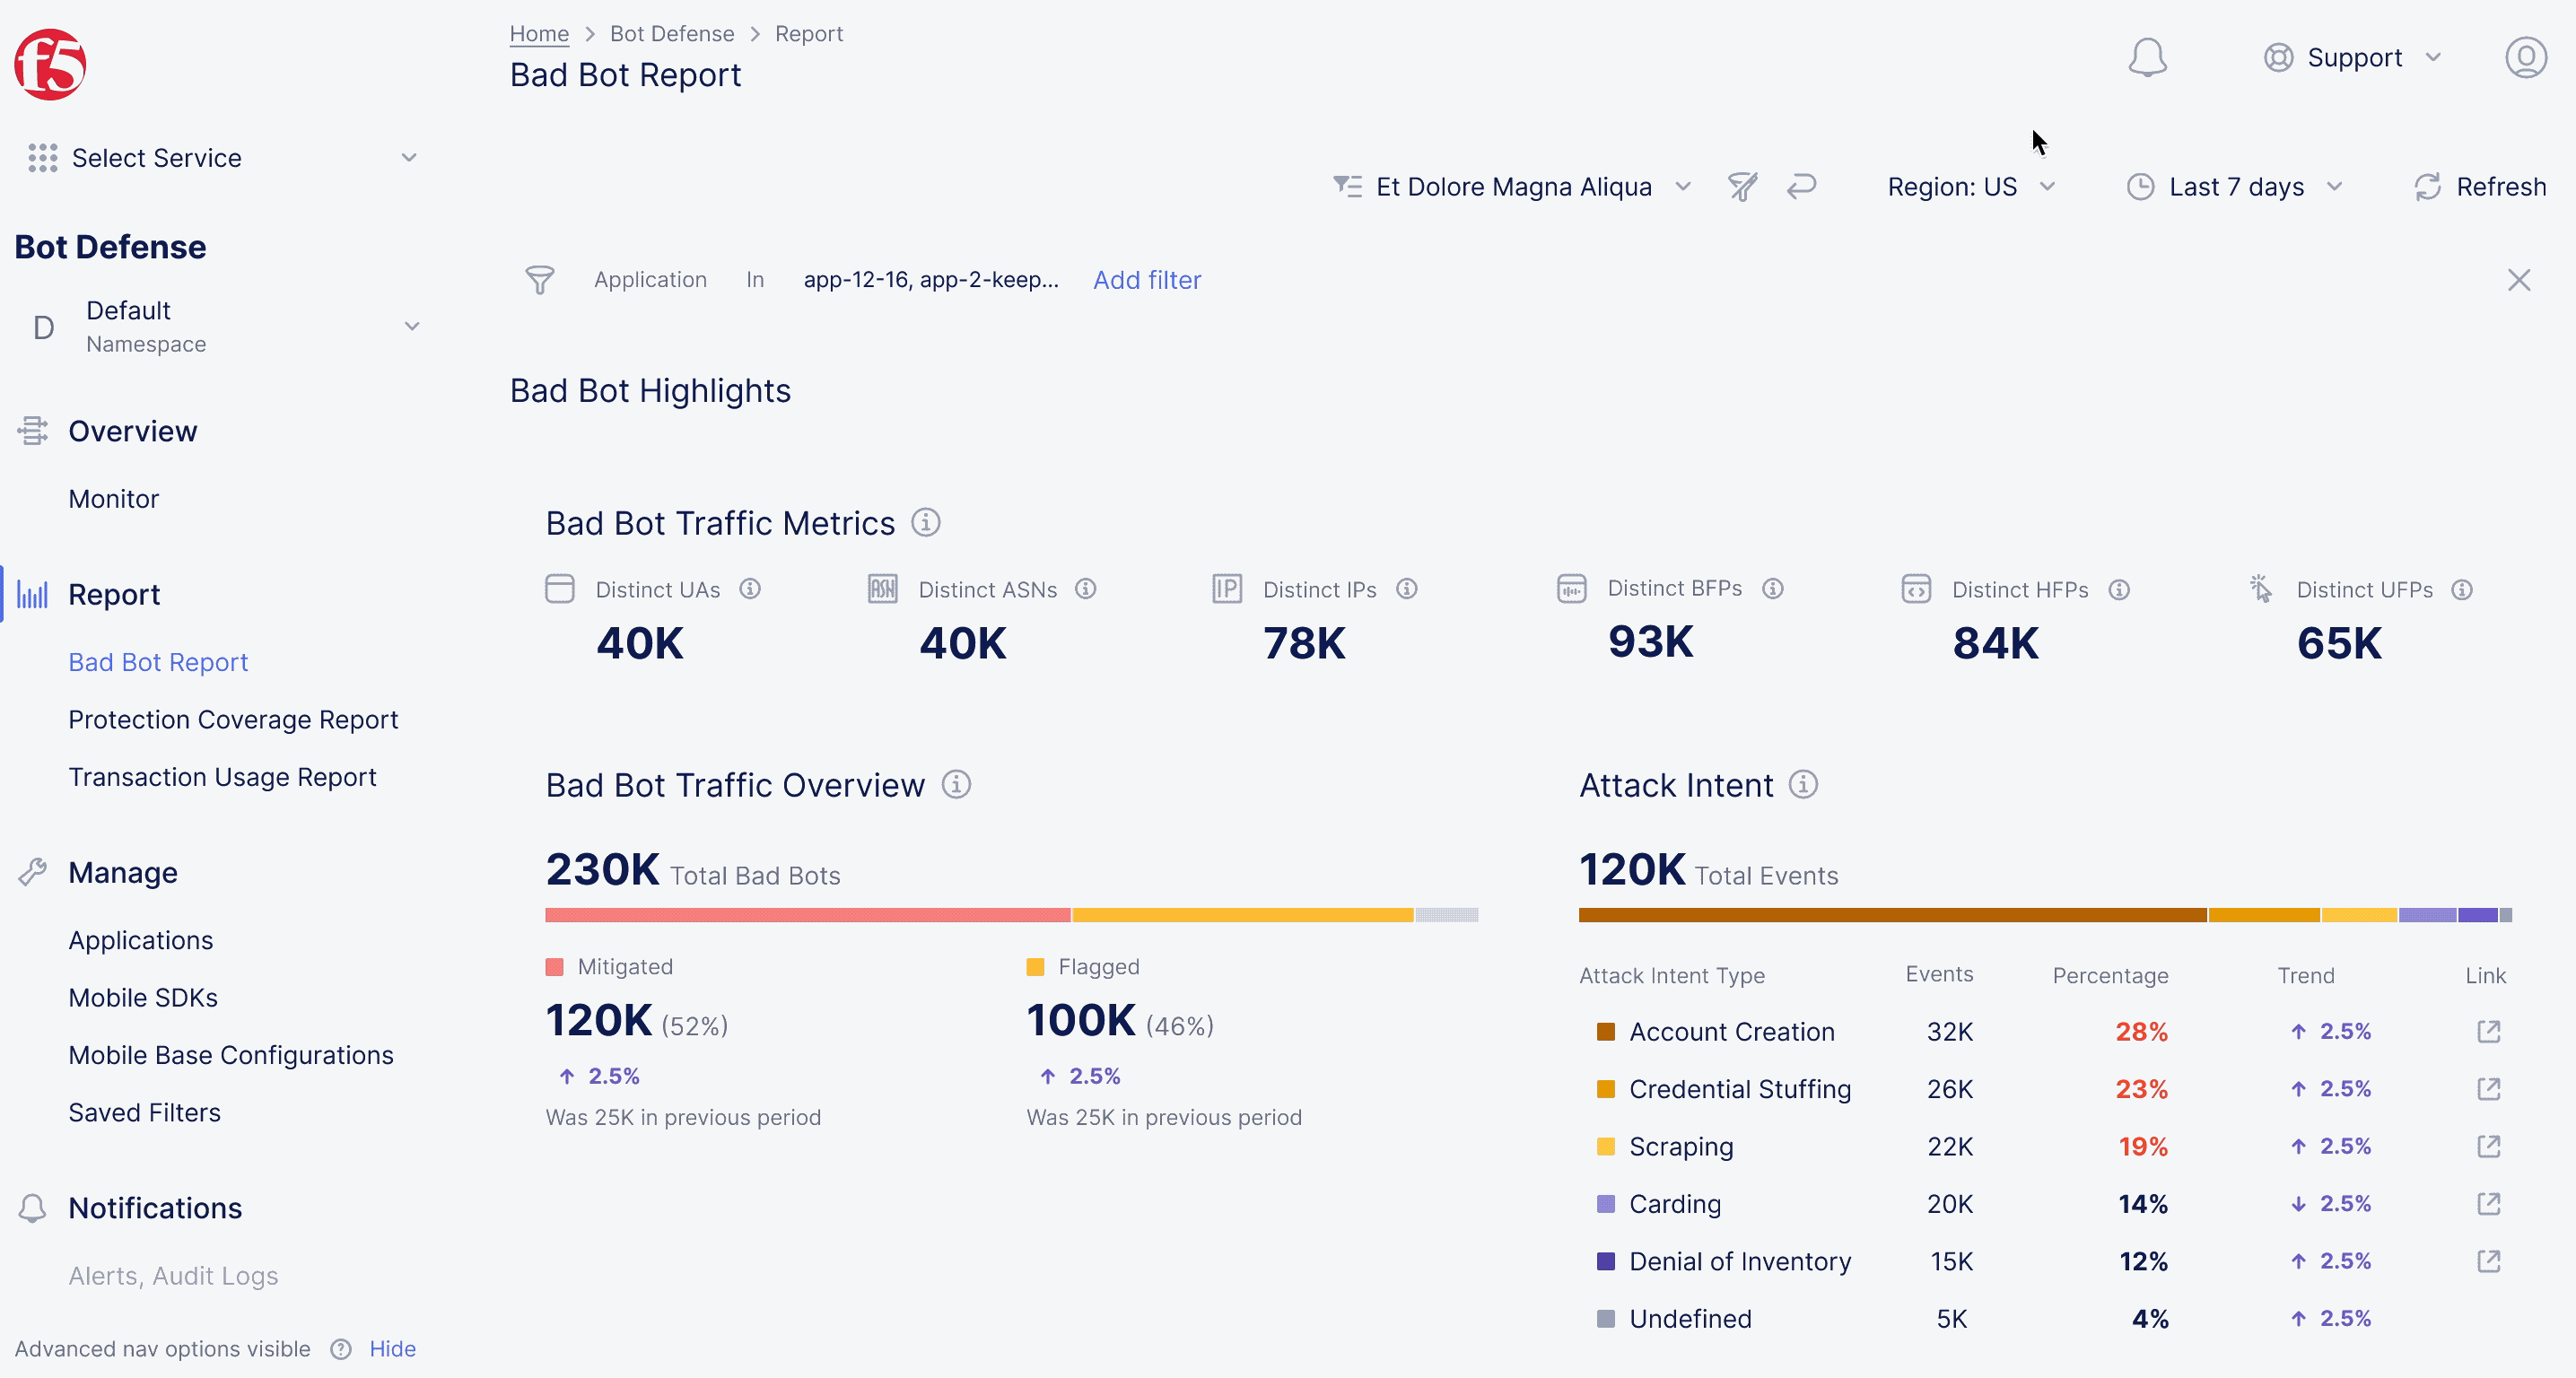Open Manage section in sidebar
The height and width of the screenshot is (1378, 2576).
coord(123,873)
